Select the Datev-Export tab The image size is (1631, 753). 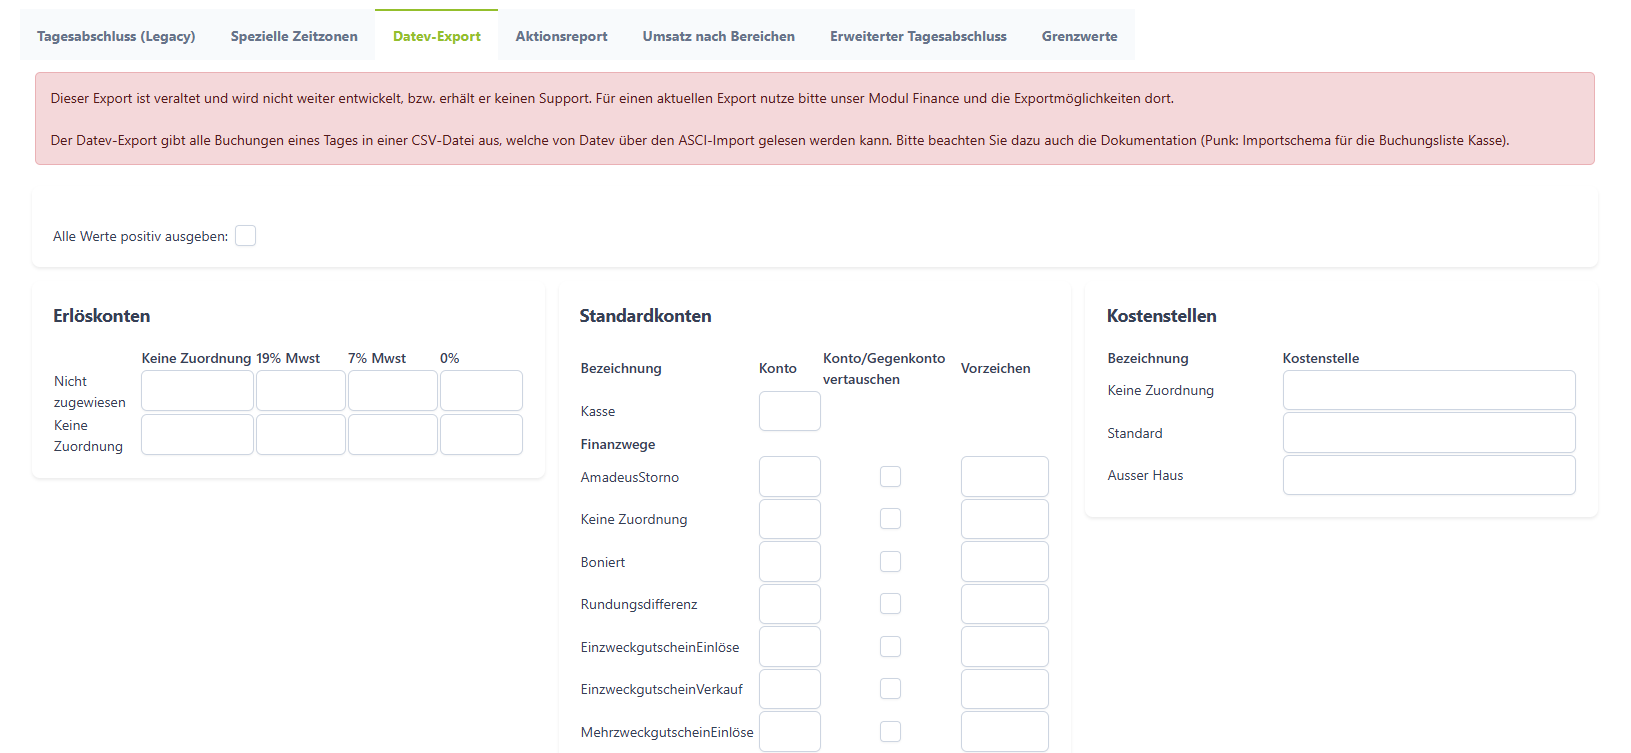click(437, 36)
